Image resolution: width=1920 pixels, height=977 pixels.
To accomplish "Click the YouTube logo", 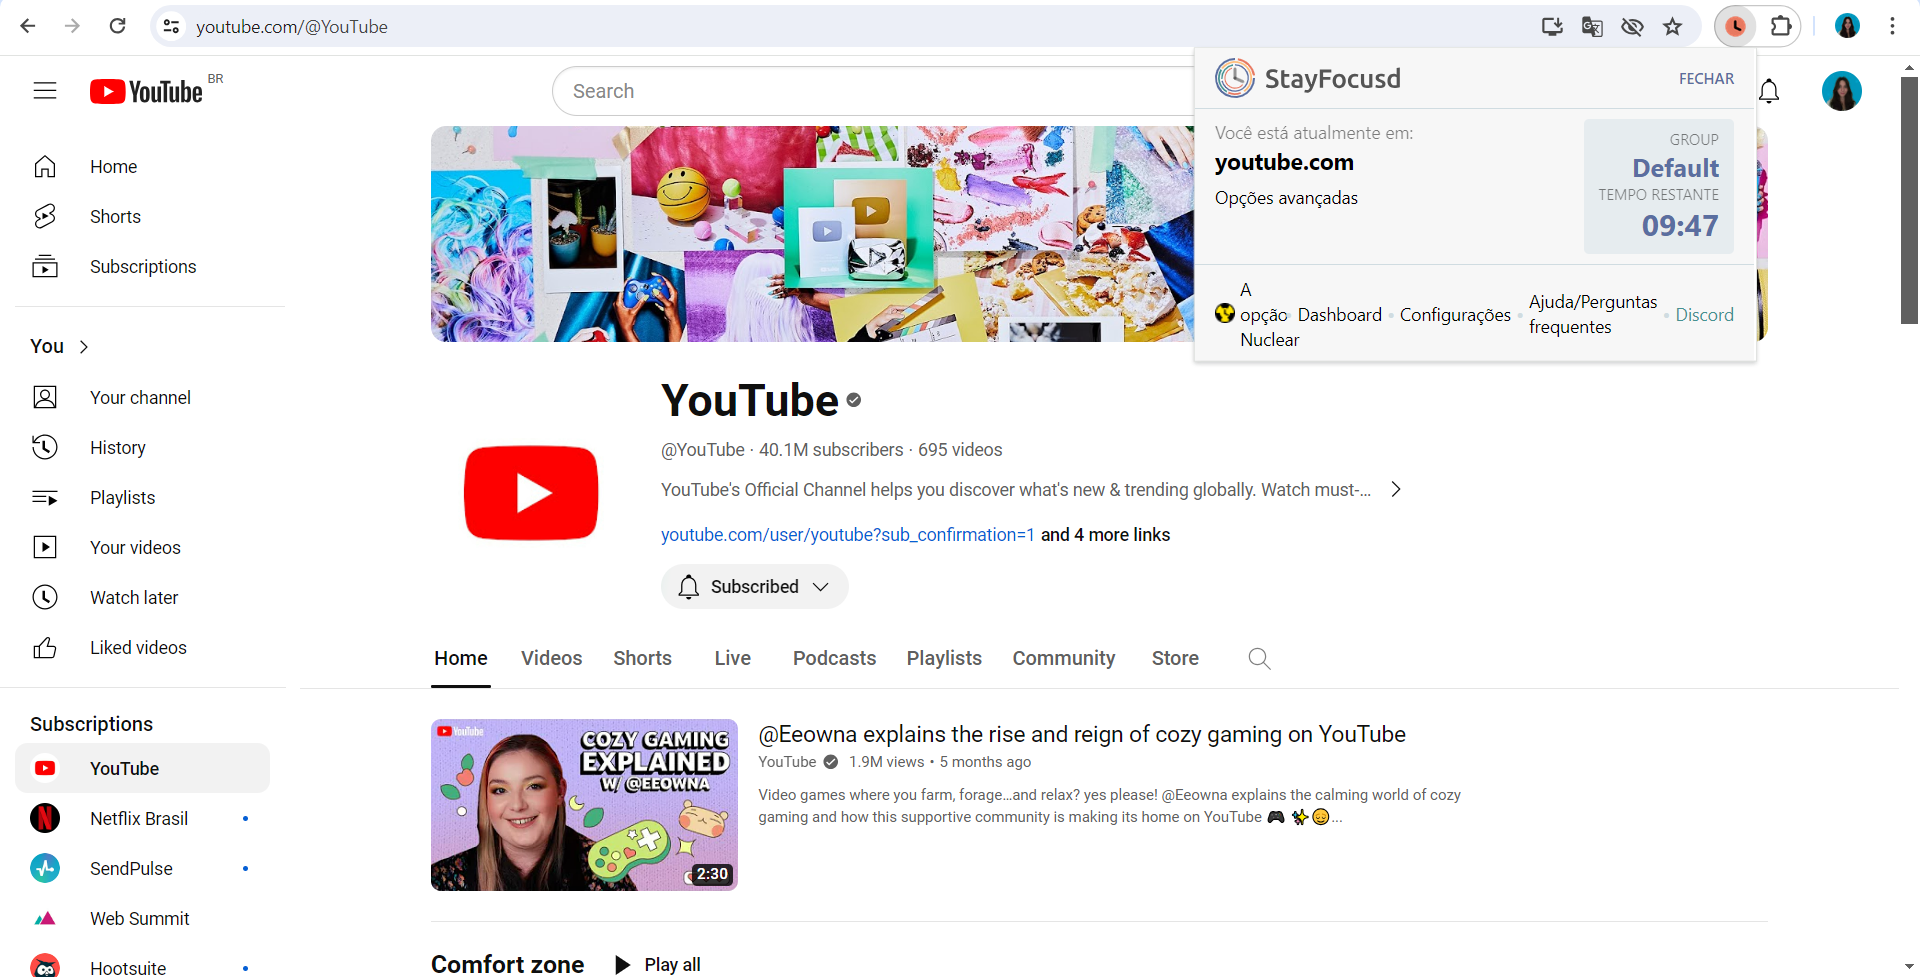I will [147, 91].
